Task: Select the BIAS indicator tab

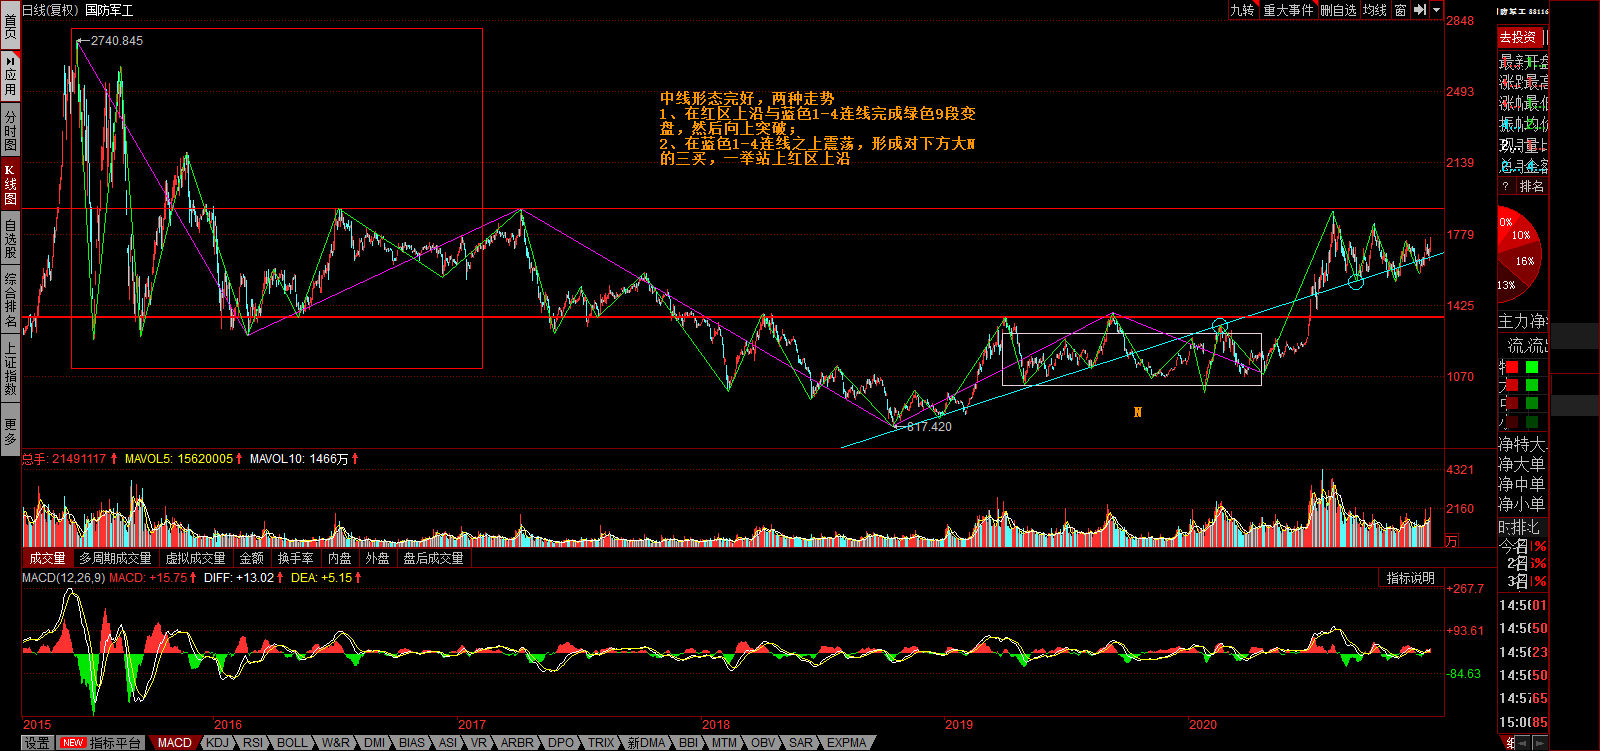Action: (412, 743)
